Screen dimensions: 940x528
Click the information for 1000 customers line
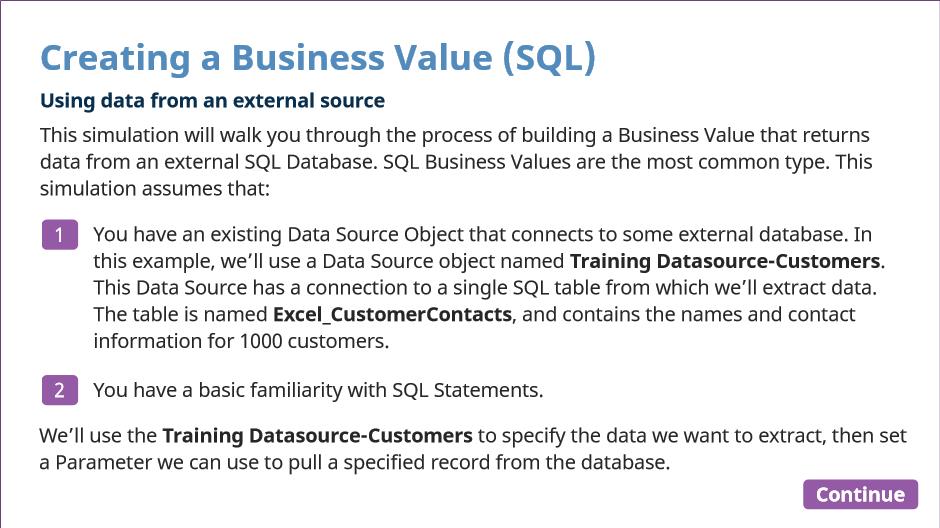point(242,341)
